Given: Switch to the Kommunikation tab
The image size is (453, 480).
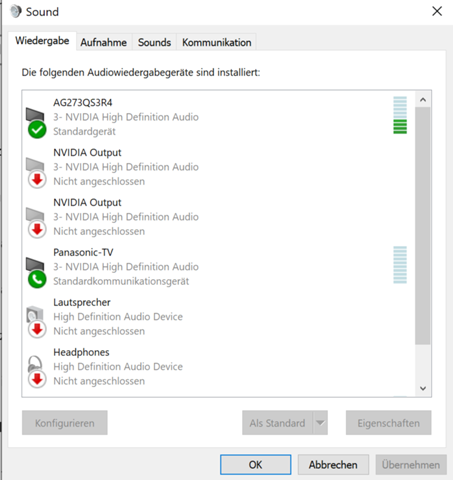Looking at the screenshot, I should point(216,42).
